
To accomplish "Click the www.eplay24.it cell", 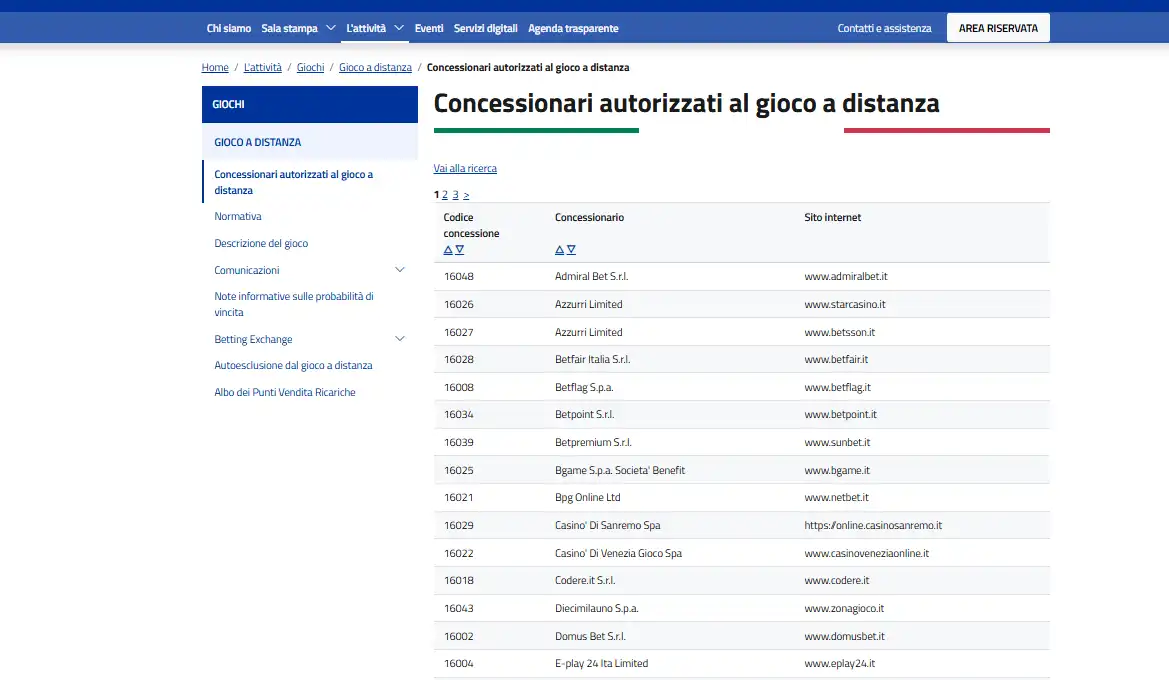I will coord(839,664).
